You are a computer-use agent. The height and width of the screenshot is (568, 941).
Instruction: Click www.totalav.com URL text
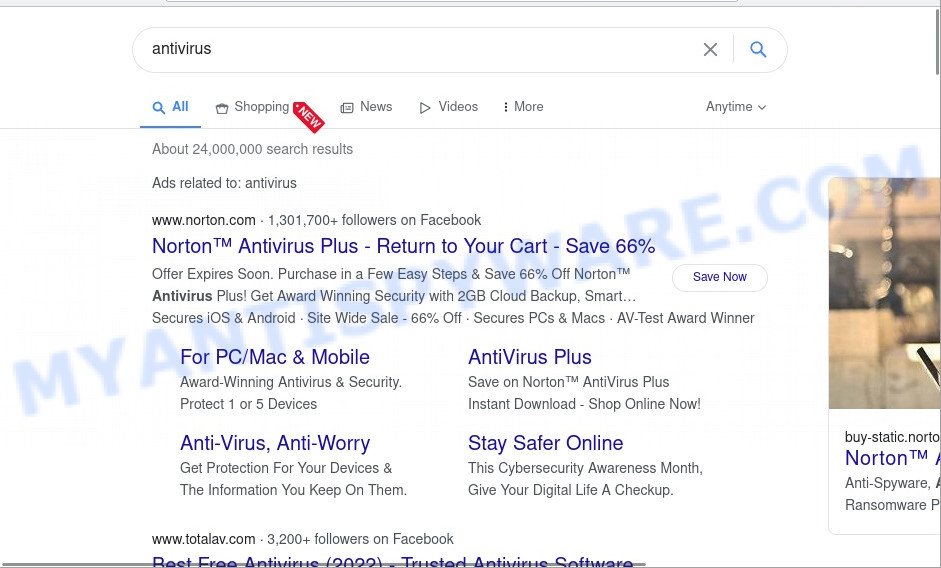(x=203, y=539)
